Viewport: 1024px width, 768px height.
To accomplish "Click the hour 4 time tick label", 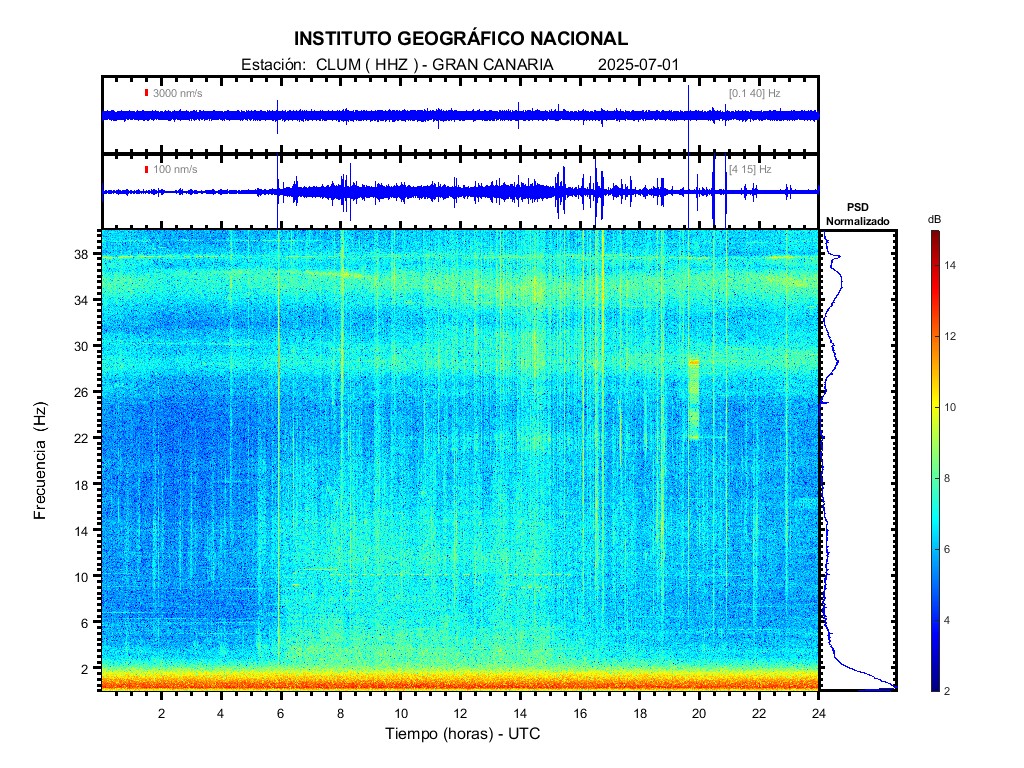I will point(221,713).
